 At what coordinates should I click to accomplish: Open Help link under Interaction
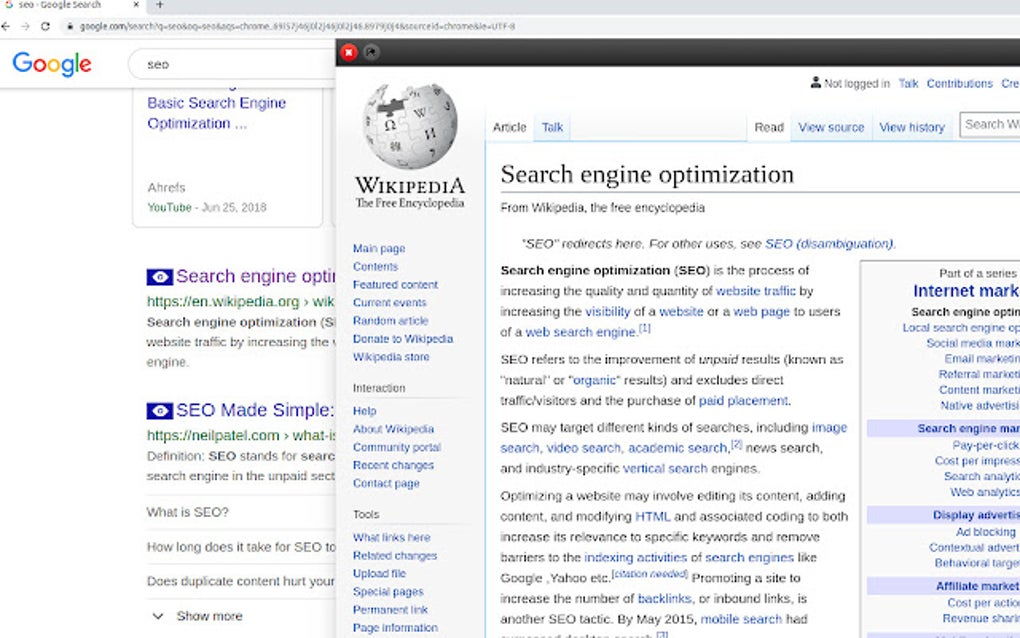click(364, 411)
